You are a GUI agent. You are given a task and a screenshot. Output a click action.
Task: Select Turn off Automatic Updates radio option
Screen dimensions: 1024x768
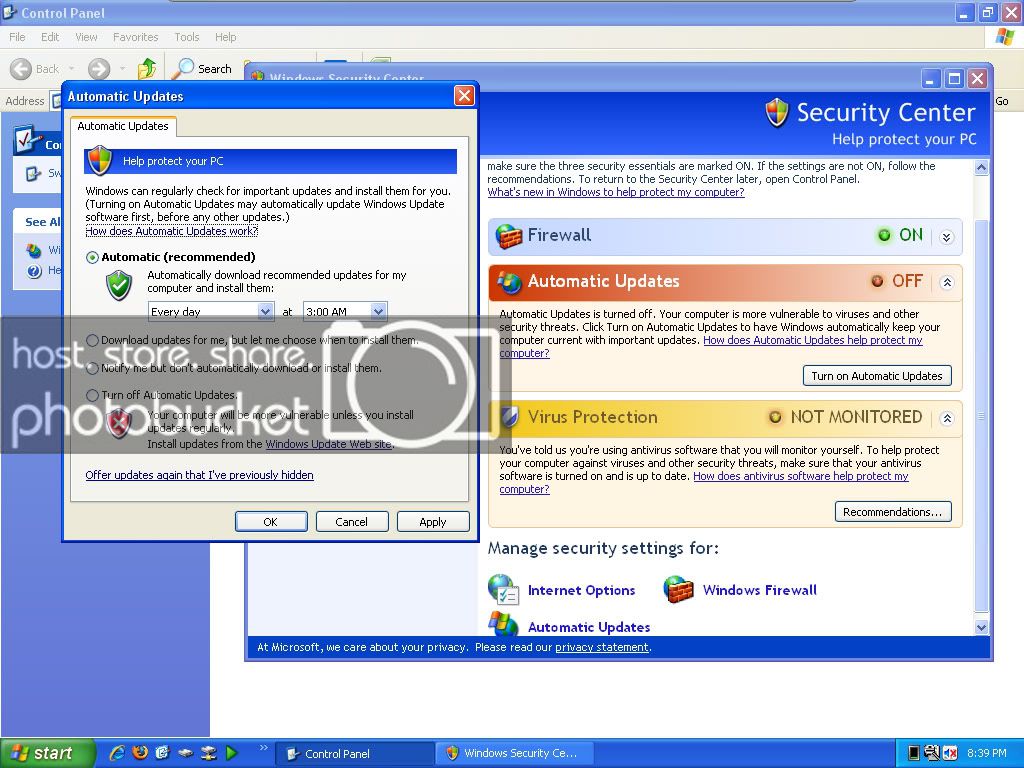93,395
